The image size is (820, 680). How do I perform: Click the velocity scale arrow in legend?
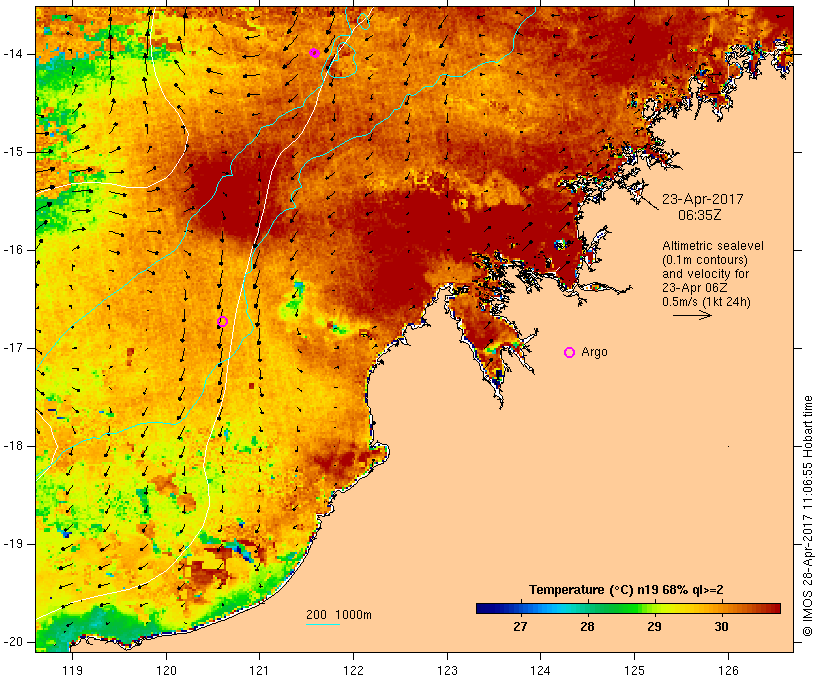692,315
